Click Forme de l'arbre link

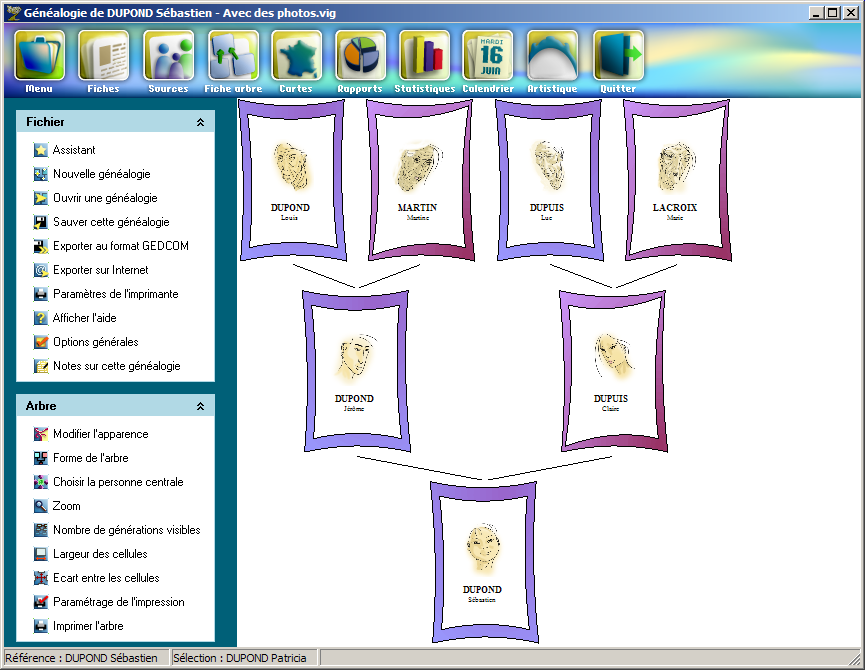click(x=90, y=458)
